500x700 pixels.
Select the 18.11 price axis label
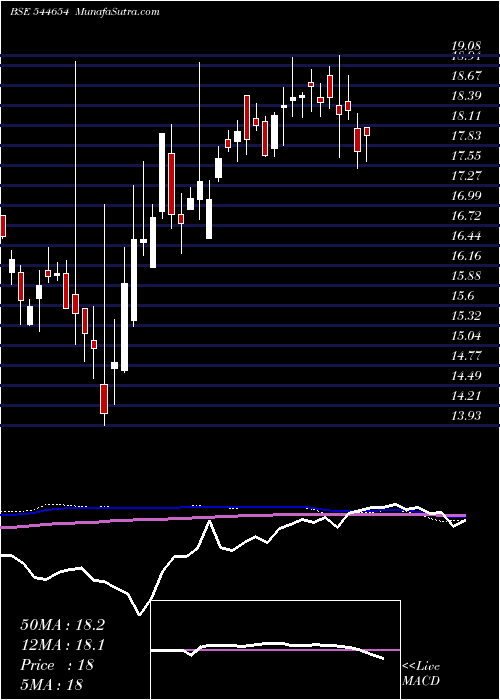click(466, 116)
